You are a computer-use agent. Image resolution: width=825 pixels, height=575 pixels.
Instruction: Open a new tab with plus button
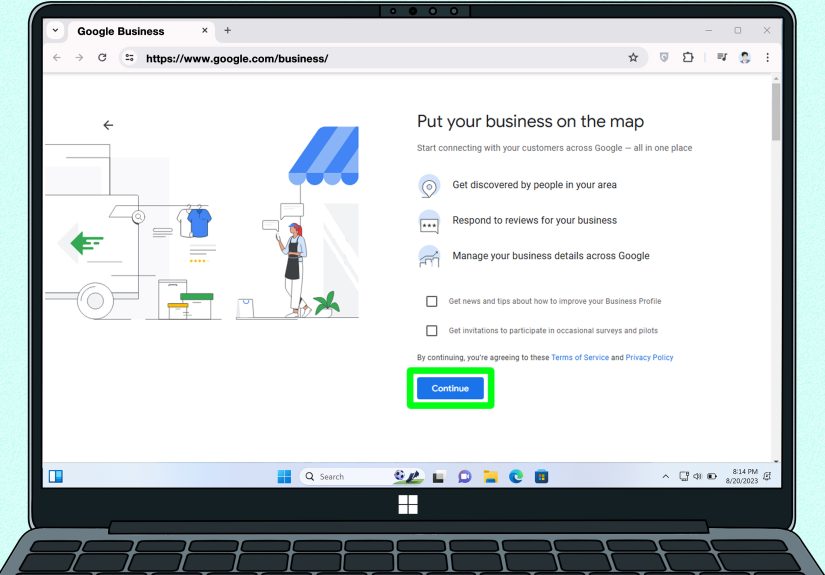tap(227, 31)
